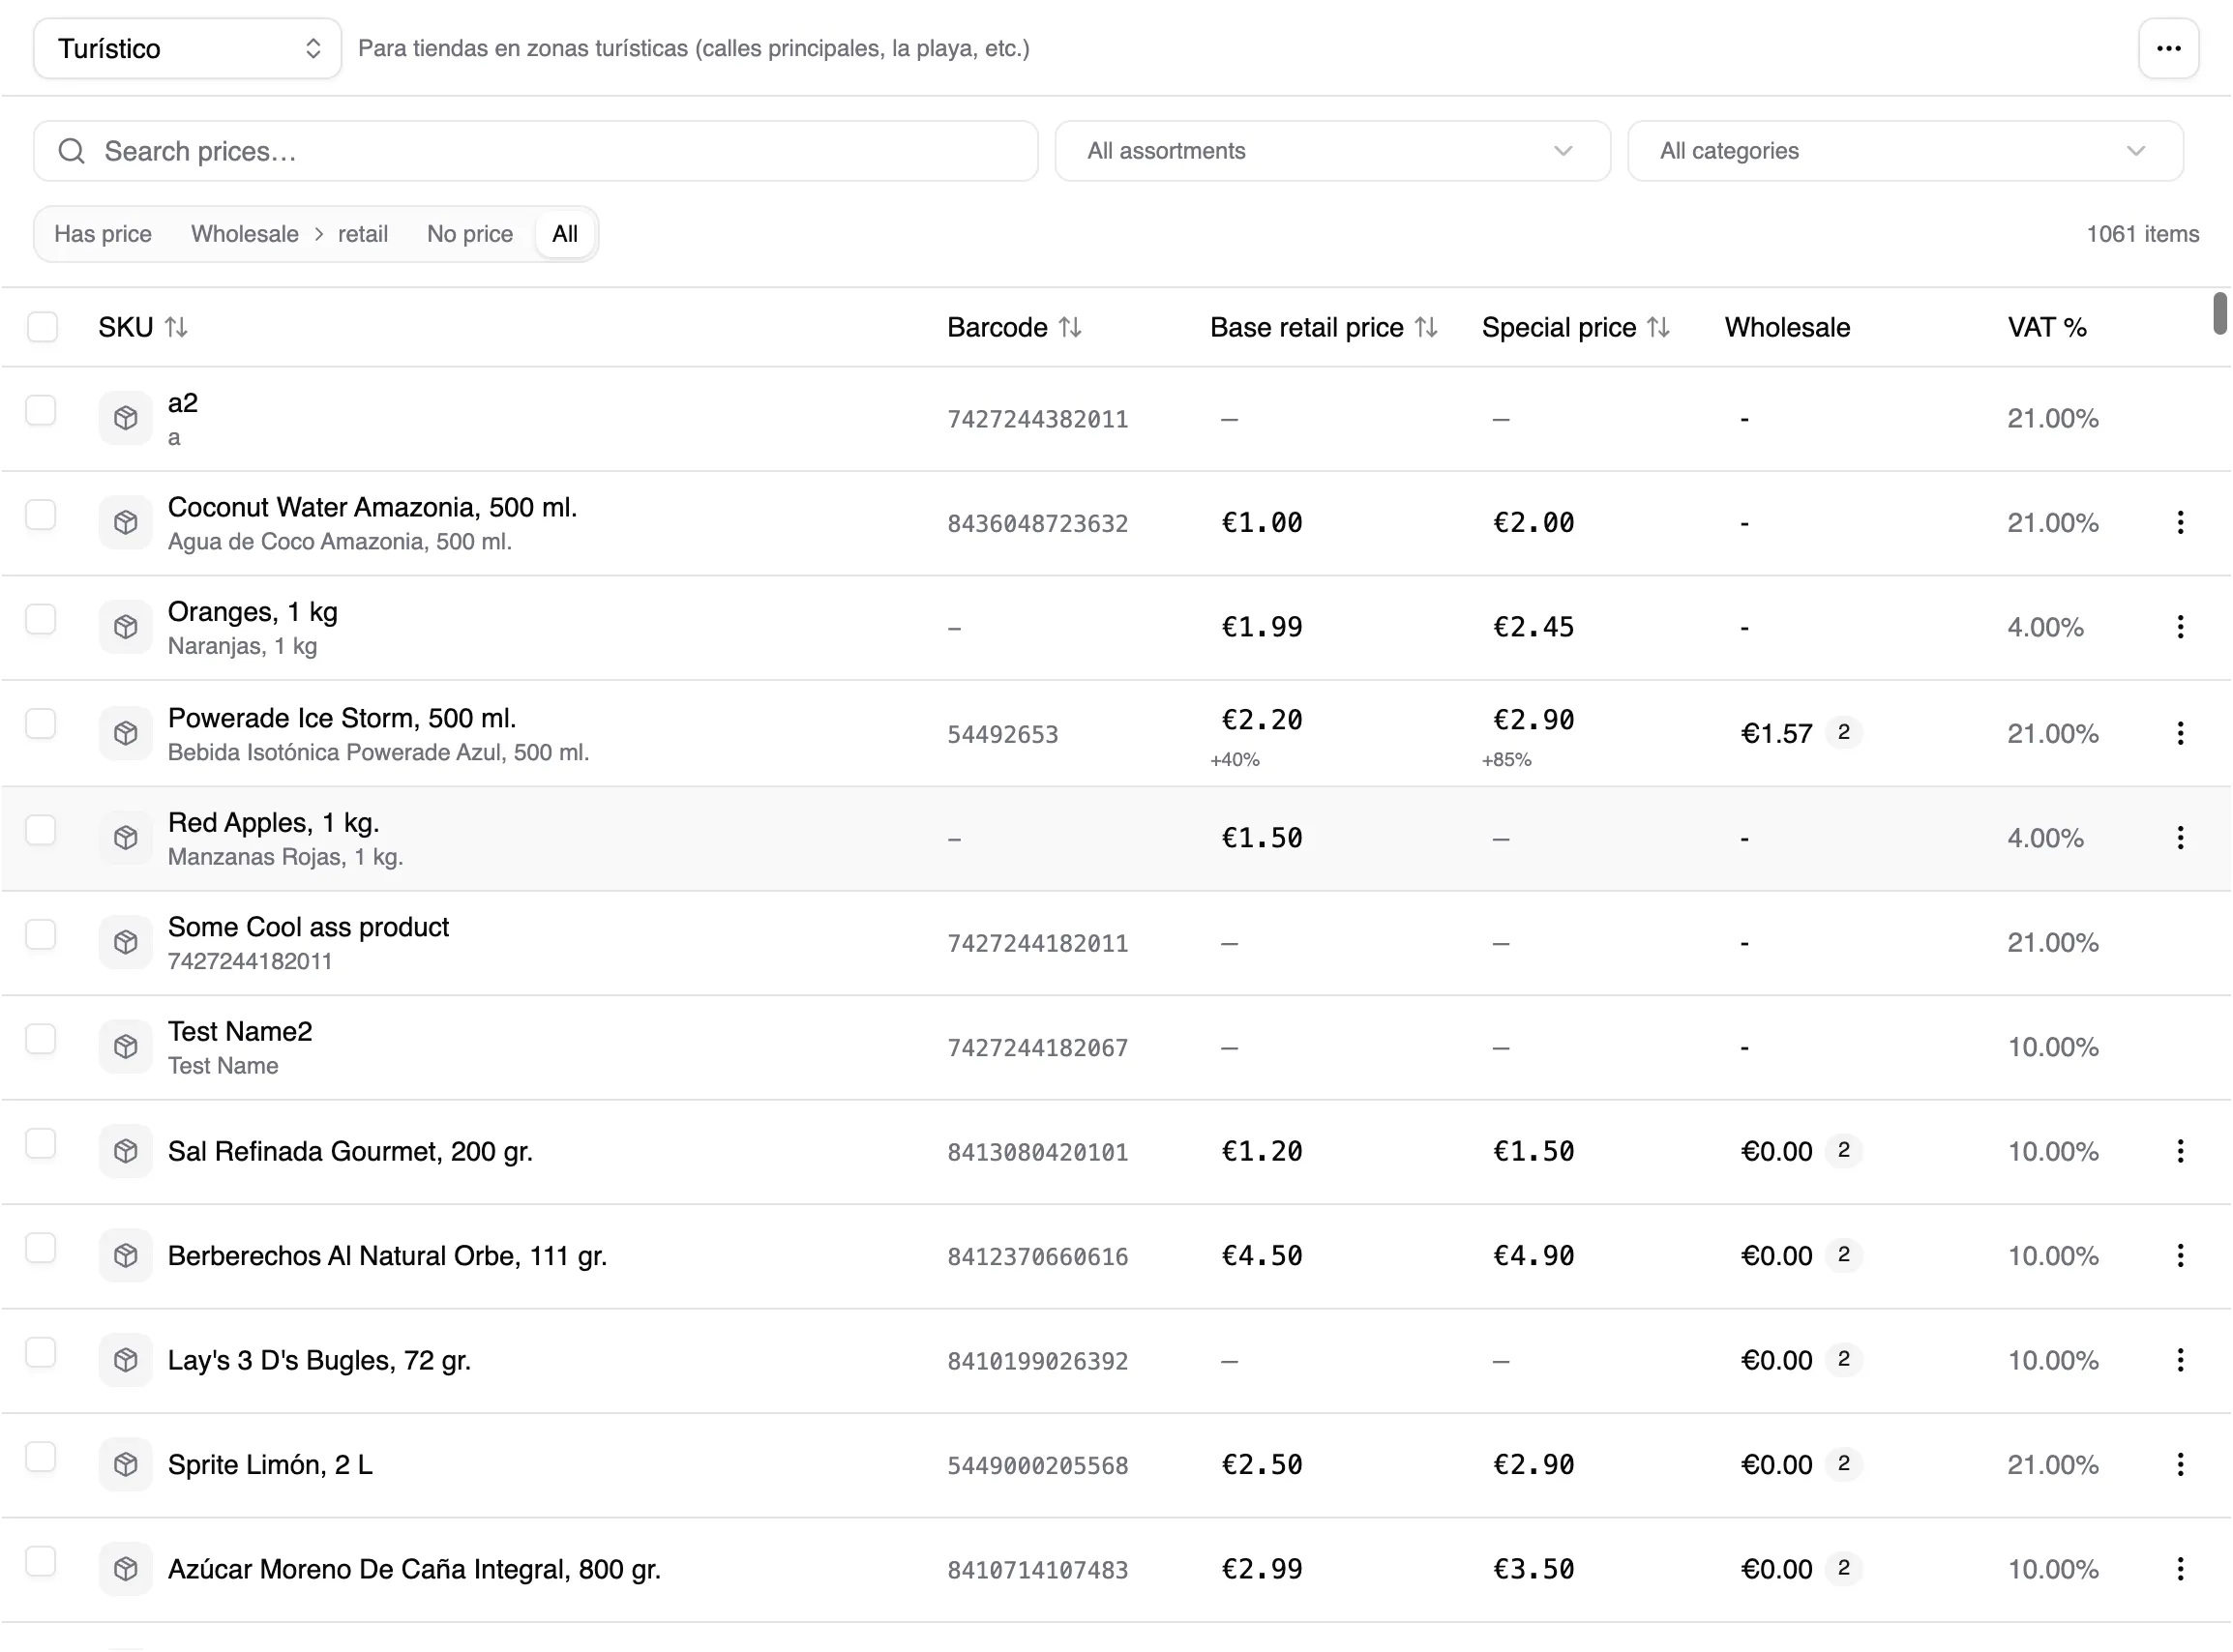Click the €1.00 base price of Coconut Water
This screenshot has height=1652, width=2233.
tap(1262, 522)
